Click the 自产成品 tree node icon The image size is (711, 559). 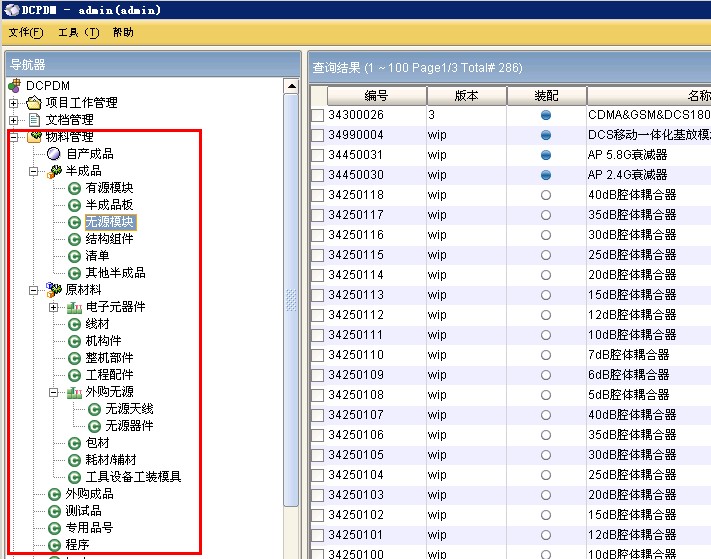pos(54,154)
